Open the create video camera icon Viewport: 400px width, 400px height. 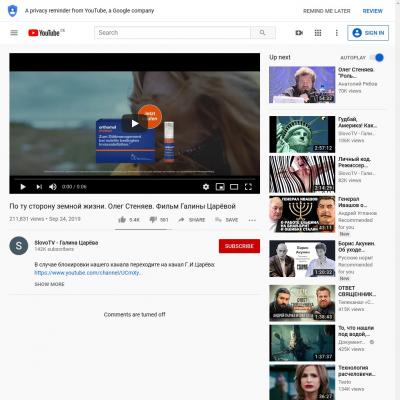[299, 33]
